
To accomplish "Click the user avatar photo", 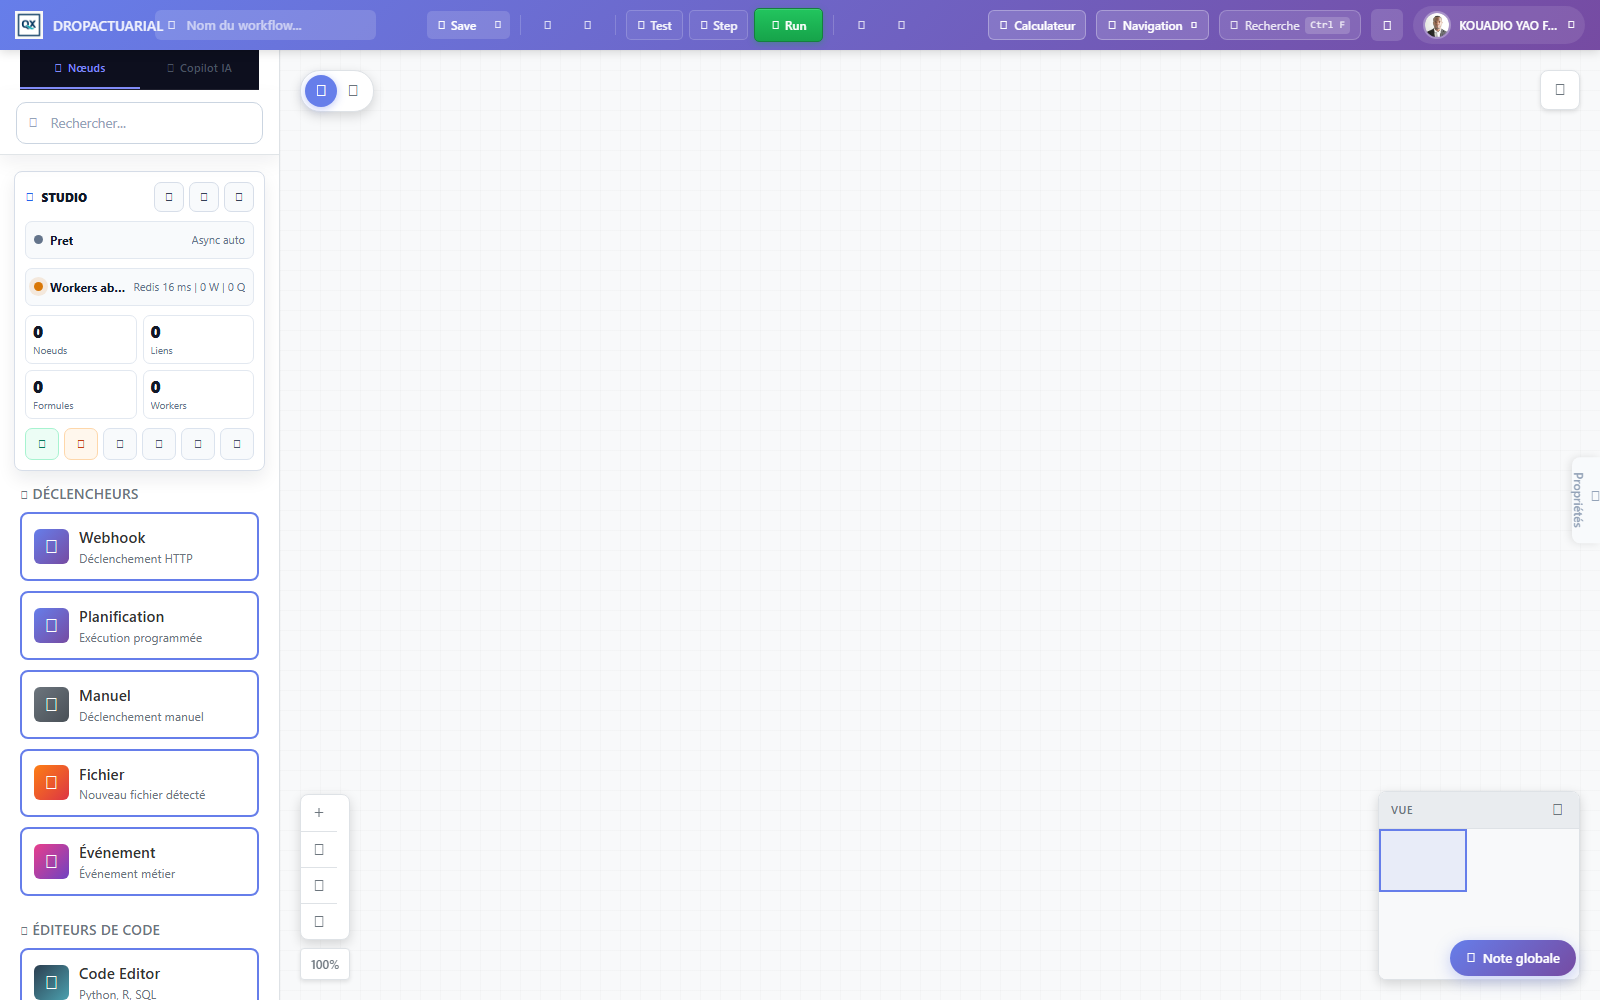I will pos(1437,25).
